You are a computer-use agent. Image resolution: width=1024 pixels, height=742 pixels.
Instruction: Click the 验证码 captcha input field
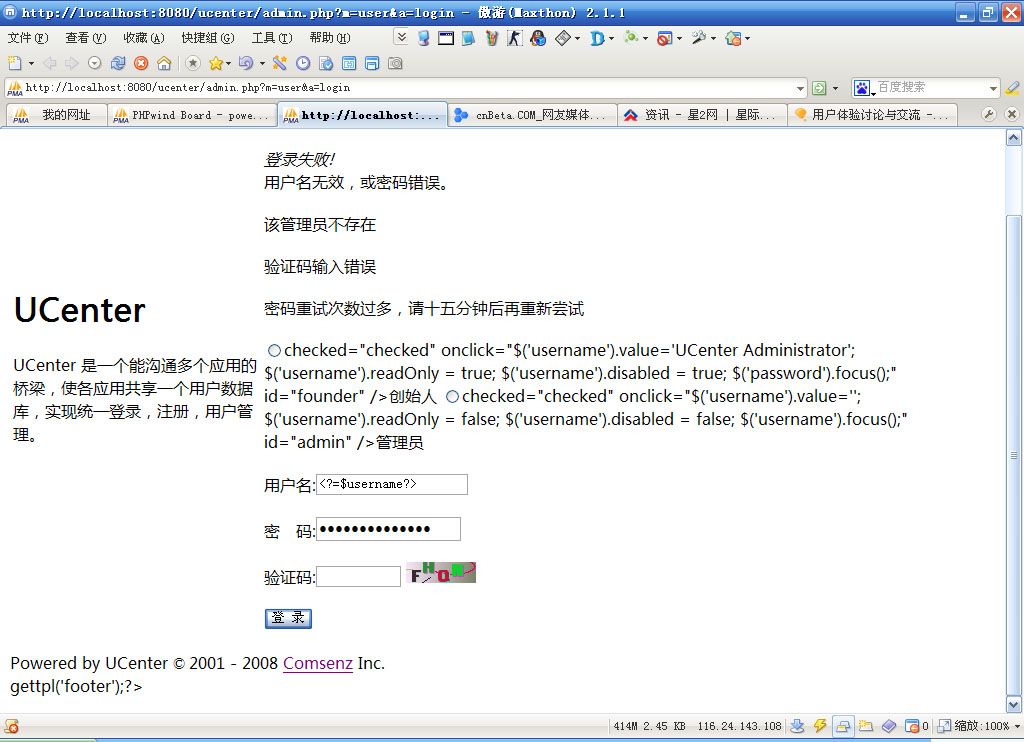pyautogui.click(x=359, y=577)
